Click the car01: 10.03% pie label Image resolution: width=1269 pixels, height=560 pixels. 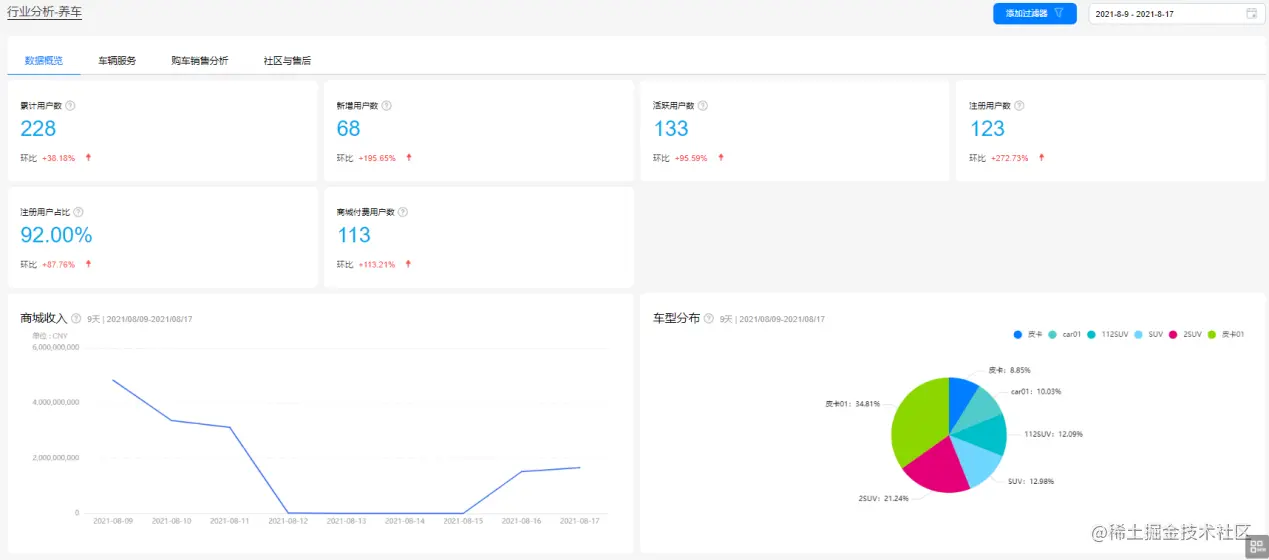click(1036, 391)
